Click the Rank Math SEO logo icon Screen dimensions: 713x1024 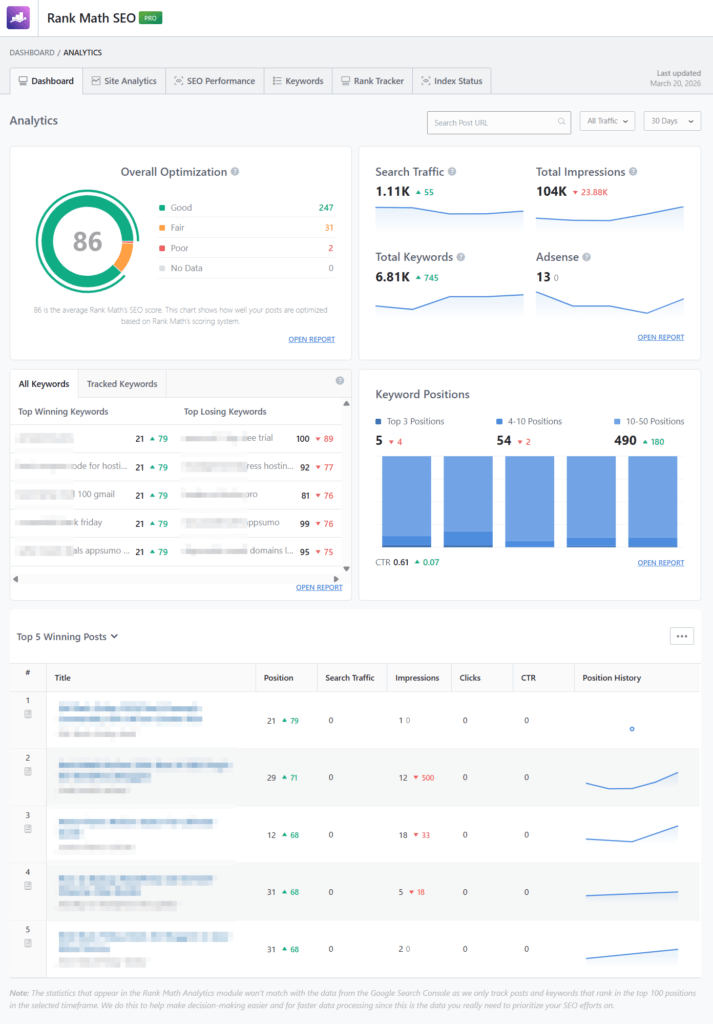18,18
